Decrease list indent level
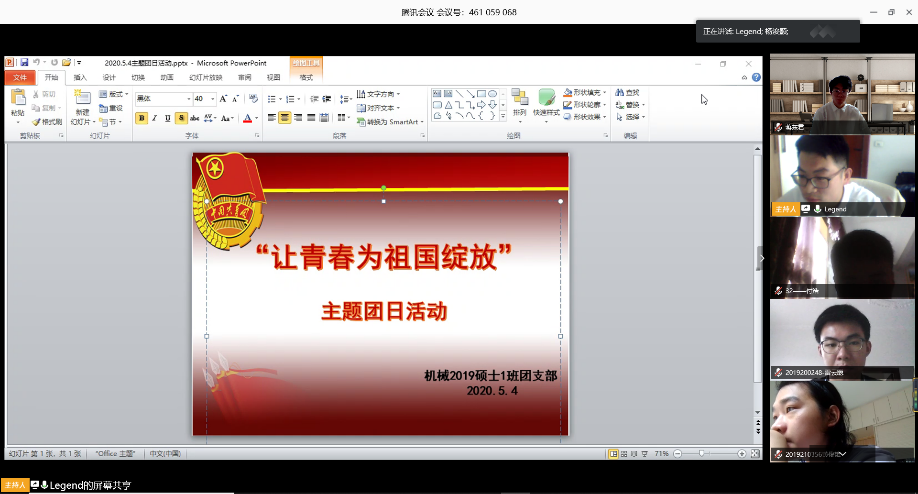Image resolution: width=918 pixels, height=494 pixels. click(314, 99)
